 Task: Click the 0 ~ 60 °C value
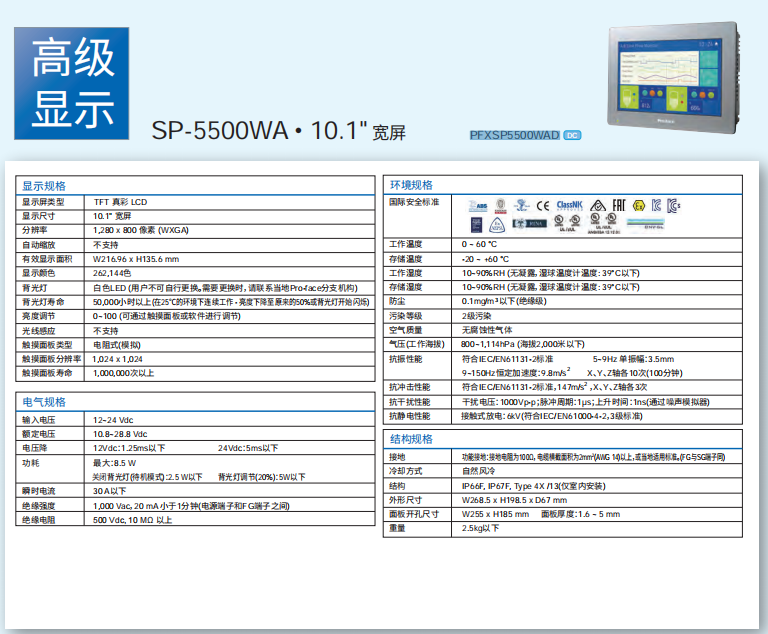point(479,244)
